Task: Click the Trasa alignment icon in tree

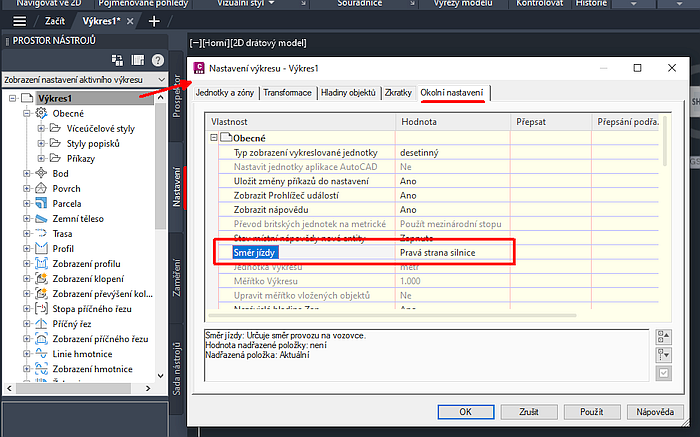Action: point(40,233)
